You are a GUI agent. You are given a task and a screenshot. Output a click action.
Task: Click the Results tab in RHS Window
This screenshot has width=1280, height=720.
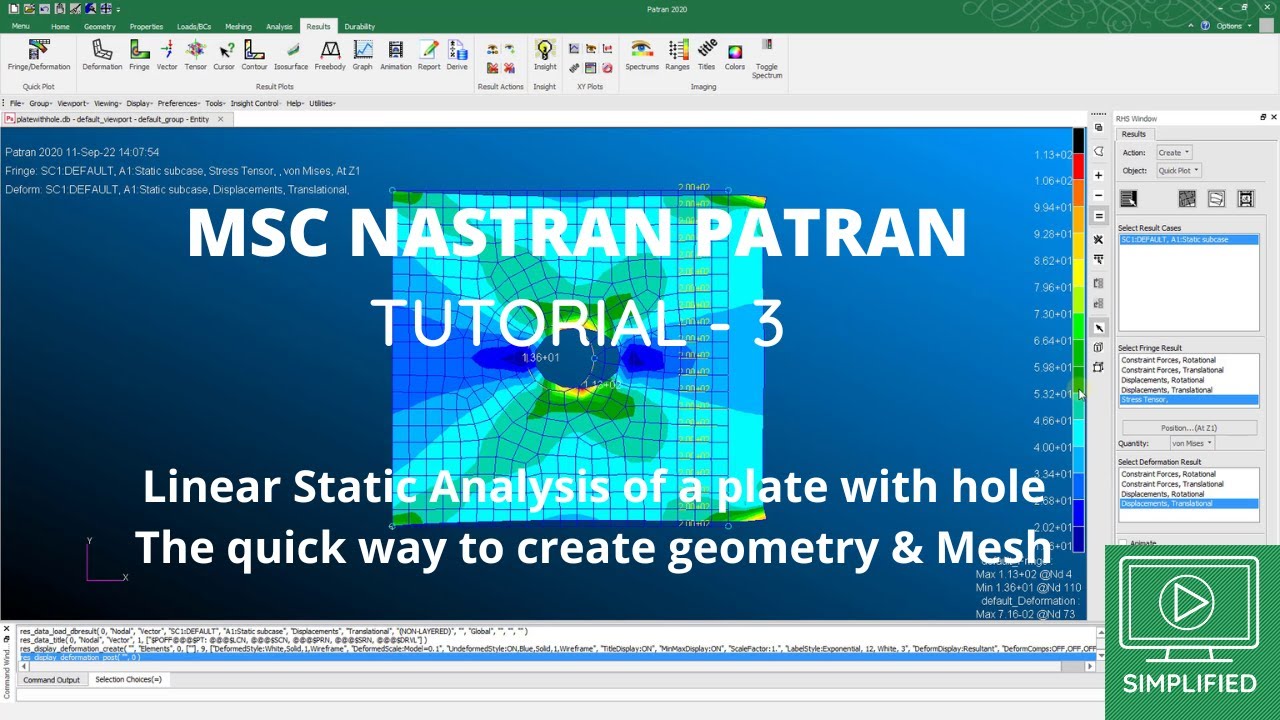pyautogui.click(x=1134, y=134)
